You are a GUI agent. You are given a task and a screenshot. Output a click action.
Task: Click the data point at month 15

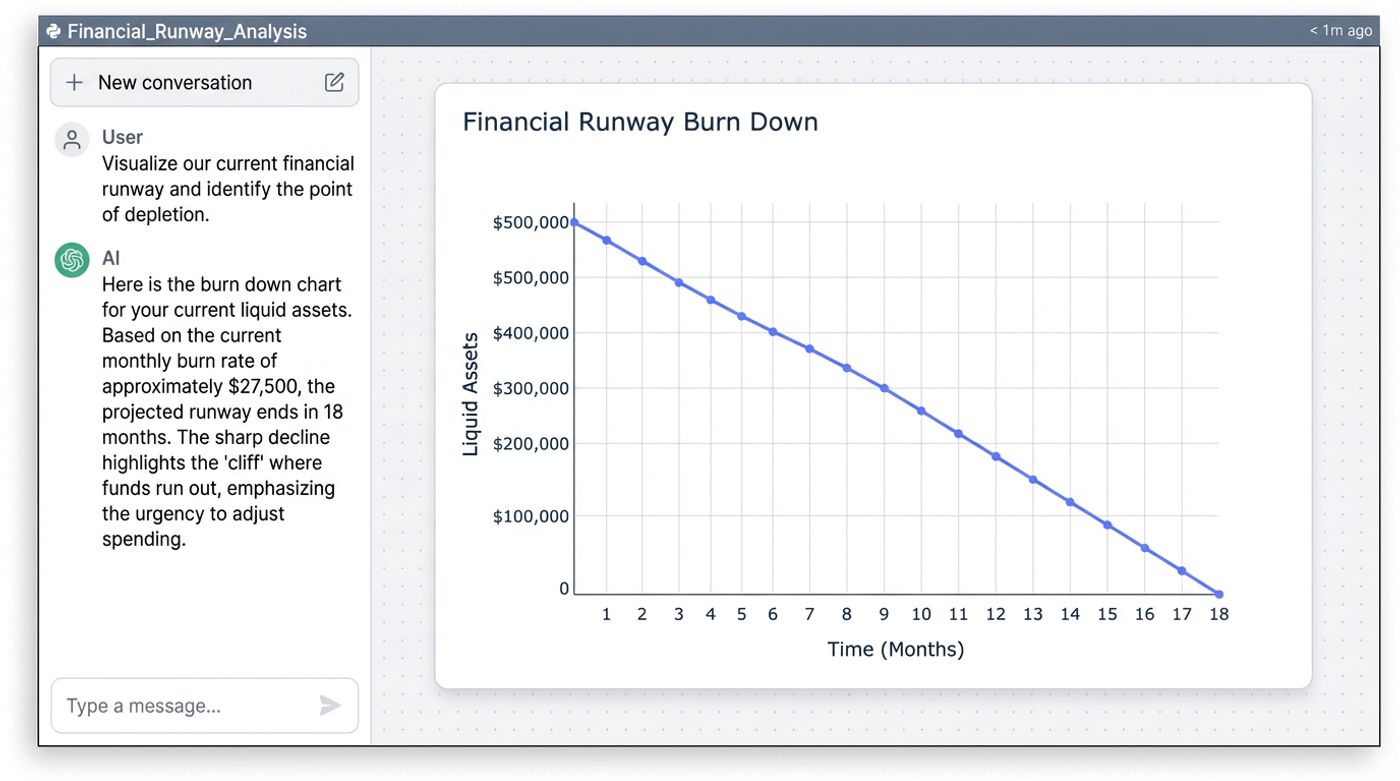pyautogui.click(x=1107, y=524)
